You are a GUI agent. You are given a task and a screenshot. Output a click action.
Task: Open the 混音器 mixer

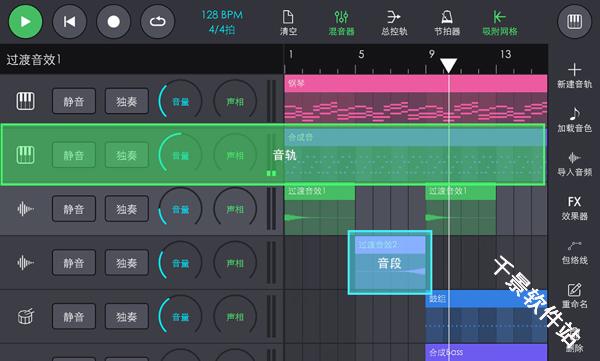(x=341, y=23)
